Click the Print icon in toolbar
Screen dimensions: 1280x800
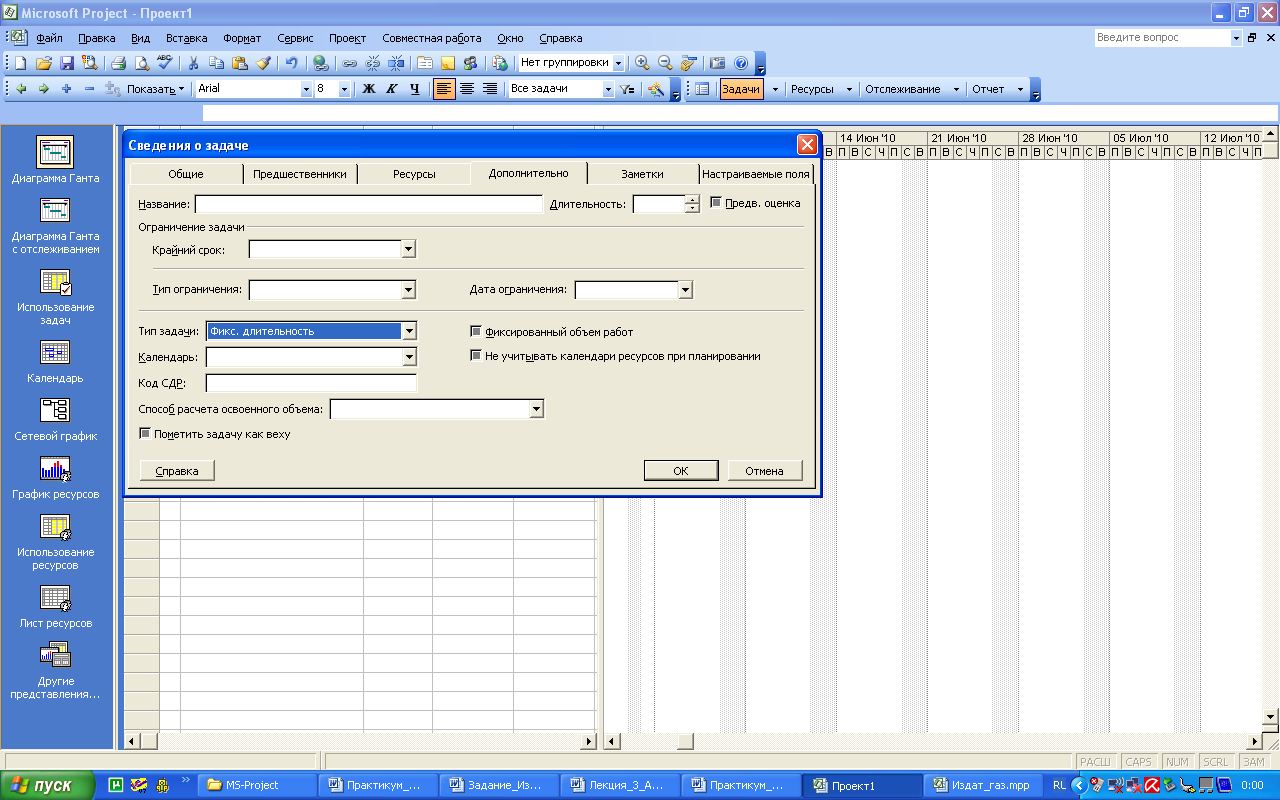pos(118,62)
